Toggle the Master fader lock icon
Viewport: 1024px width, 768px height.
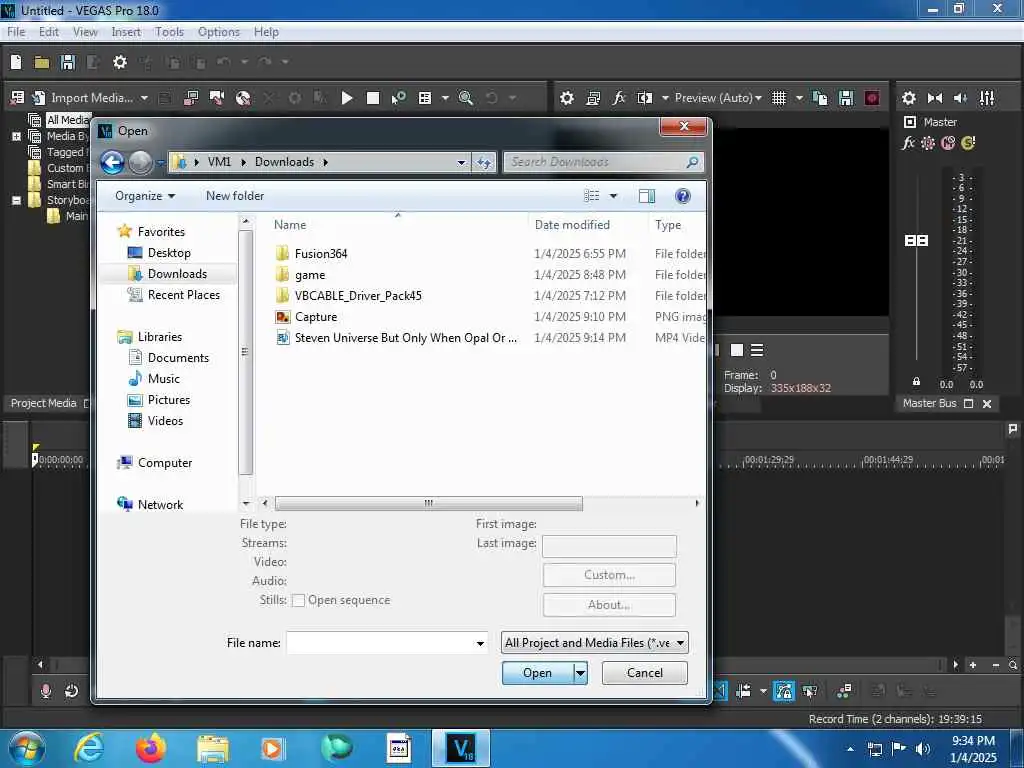point(916,381)
